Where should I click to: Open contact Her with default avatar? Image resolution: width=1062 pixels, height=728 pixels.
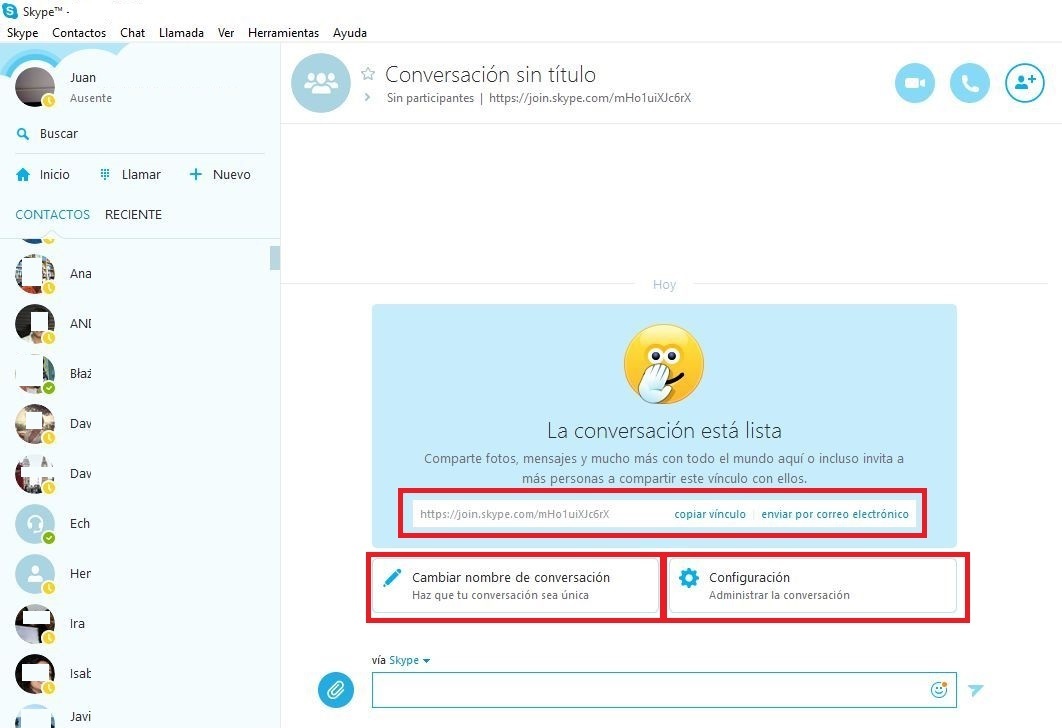[x=35, y=574]
